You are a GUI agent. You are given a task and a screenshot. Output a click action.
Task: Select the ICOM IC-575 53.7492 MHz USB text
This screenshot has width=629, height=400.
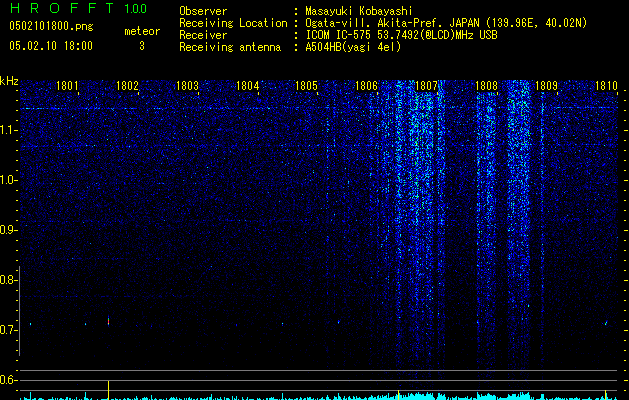[x=401, y=35]
